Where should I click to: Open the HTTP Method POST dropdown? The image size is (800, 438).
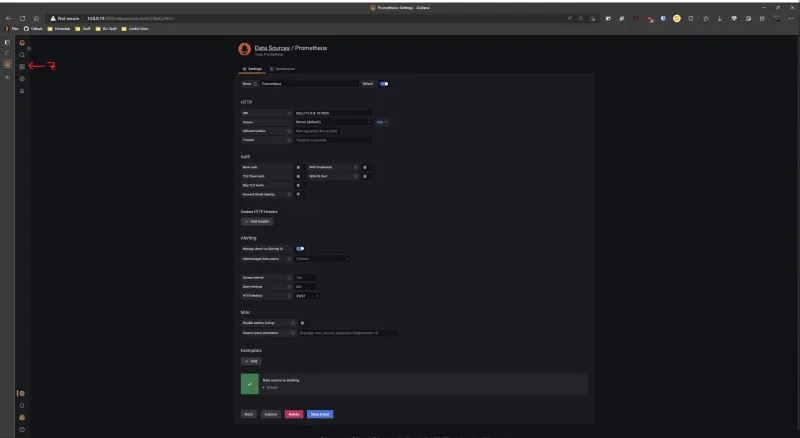307,296
